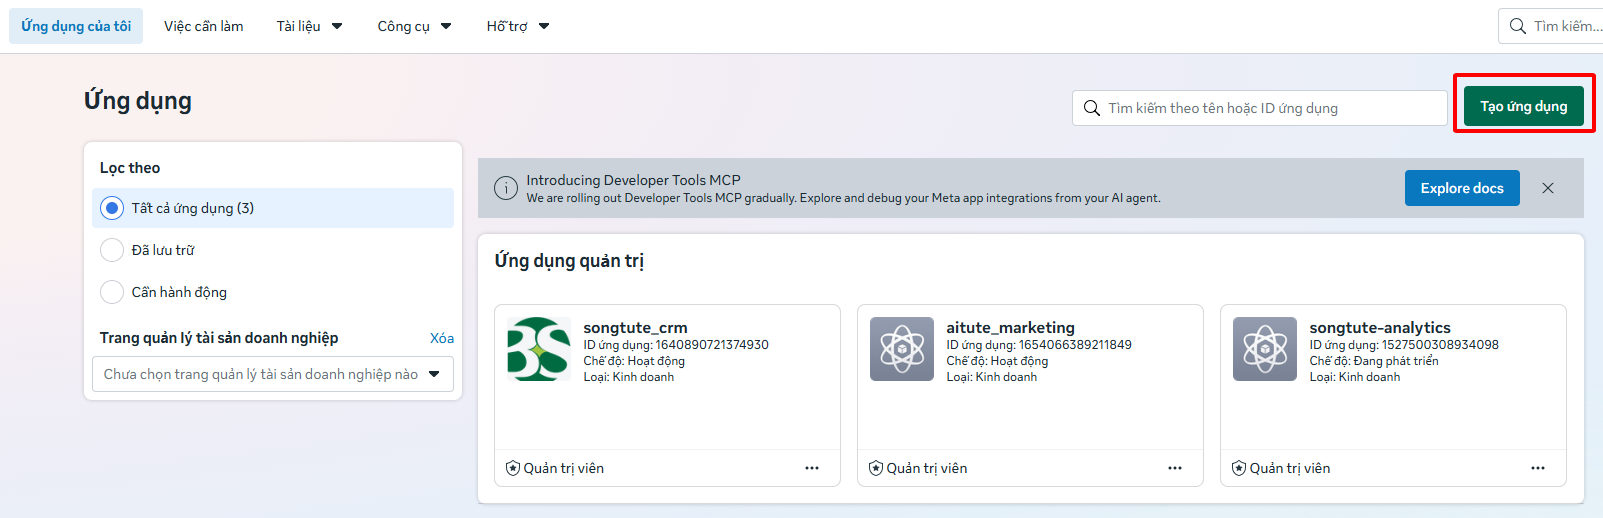Click the top Tìm kiếm search icon
Image resolution: width=1603 pixels, height=518 pixels.
tap(1518, 26)
